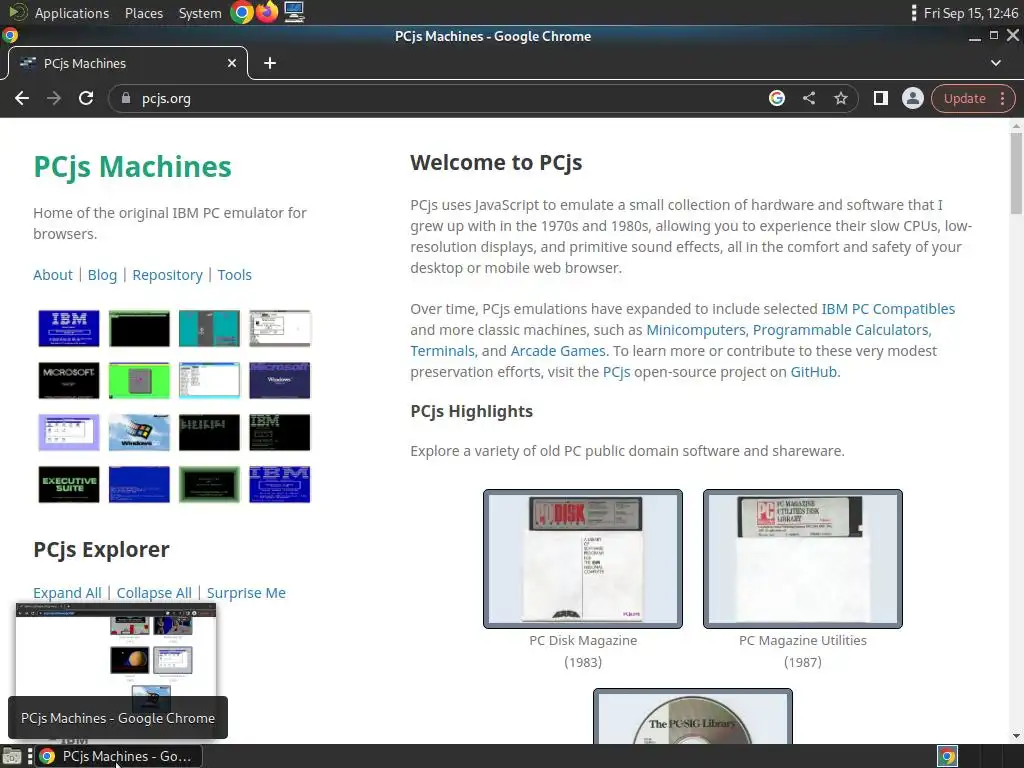1024x768 pixels.
Task: Open the Google icon in address bar
Action: tap(776, 99)
